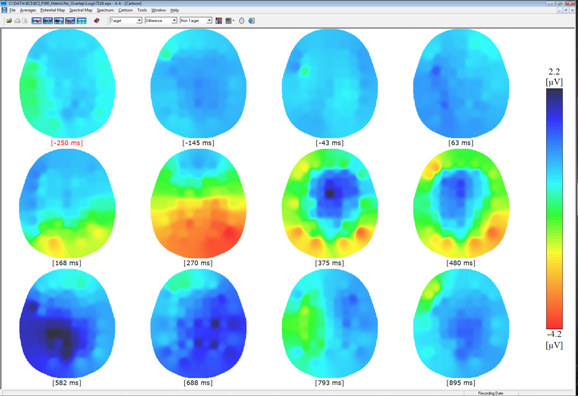Select the first blue view-mode toolbar icon

(36, 21)
